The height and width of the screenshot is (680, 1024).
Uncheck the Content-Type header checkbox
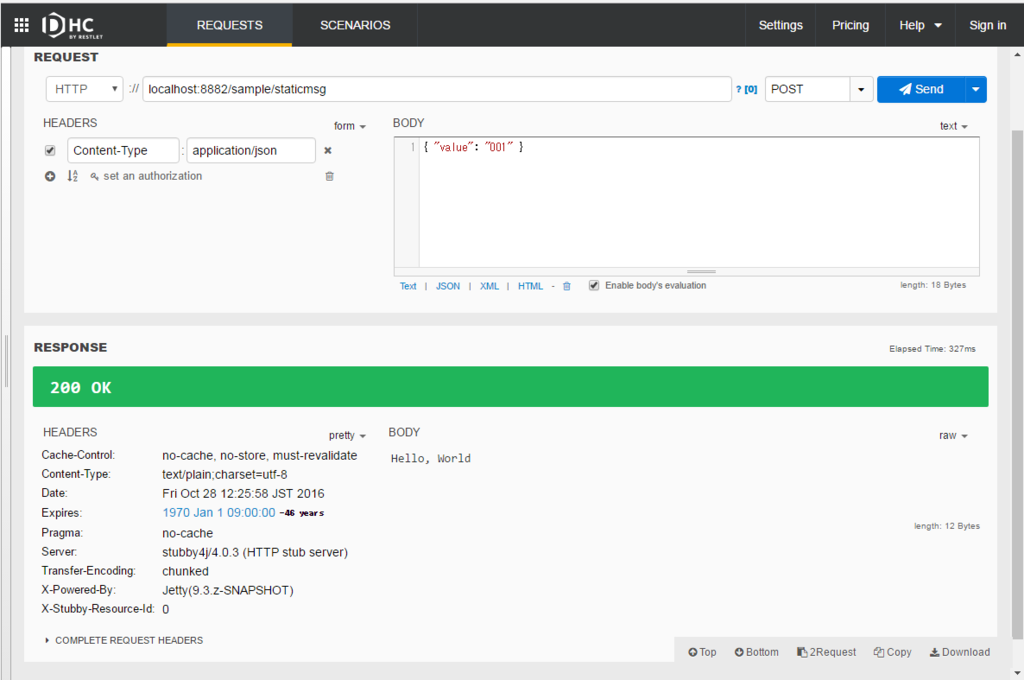point(50,150)
